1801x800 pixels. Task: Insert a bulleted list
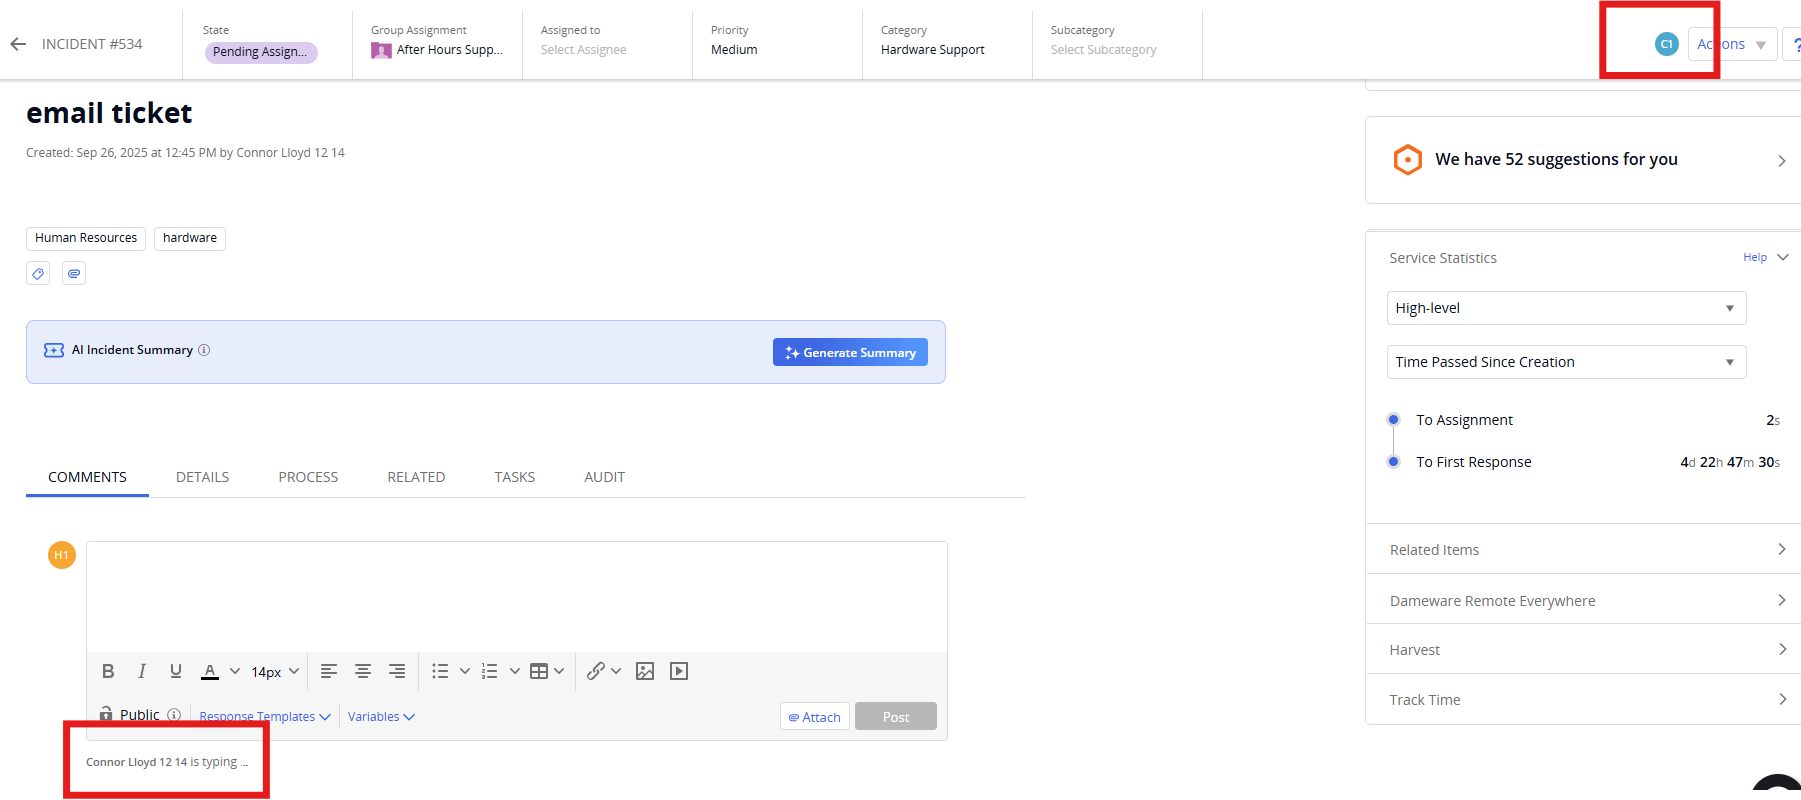point(440,671)
